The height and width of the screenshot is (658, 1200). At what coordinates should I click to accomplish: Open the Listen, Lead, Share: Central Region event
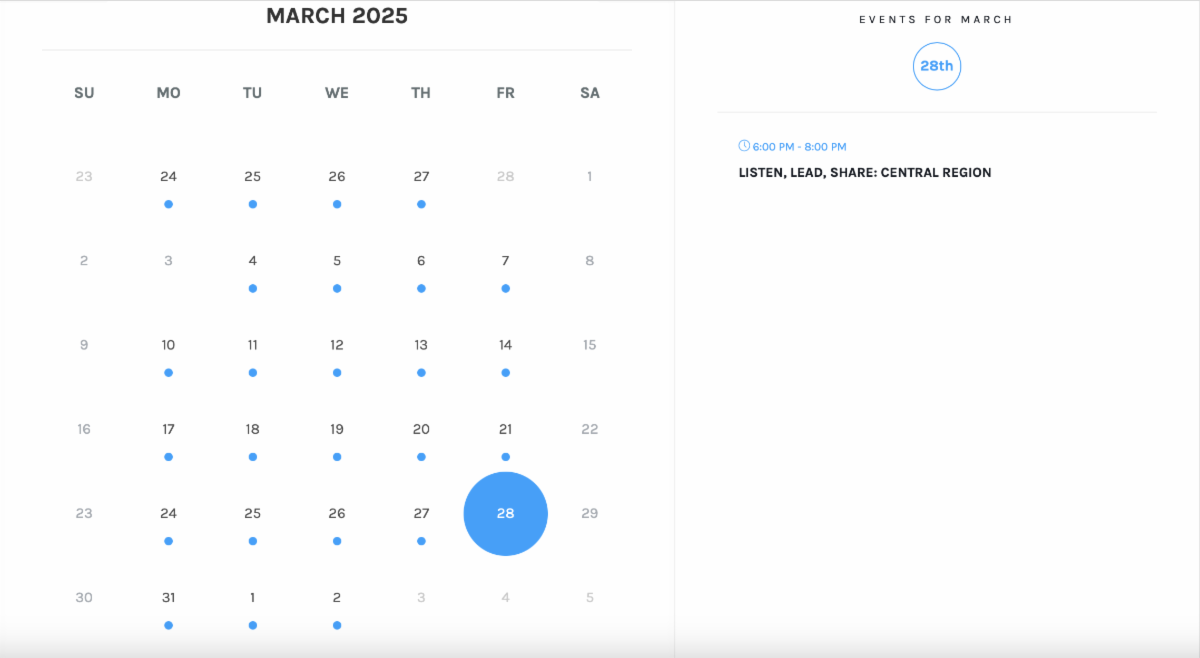pyautogui.click(x=865, y=173)
